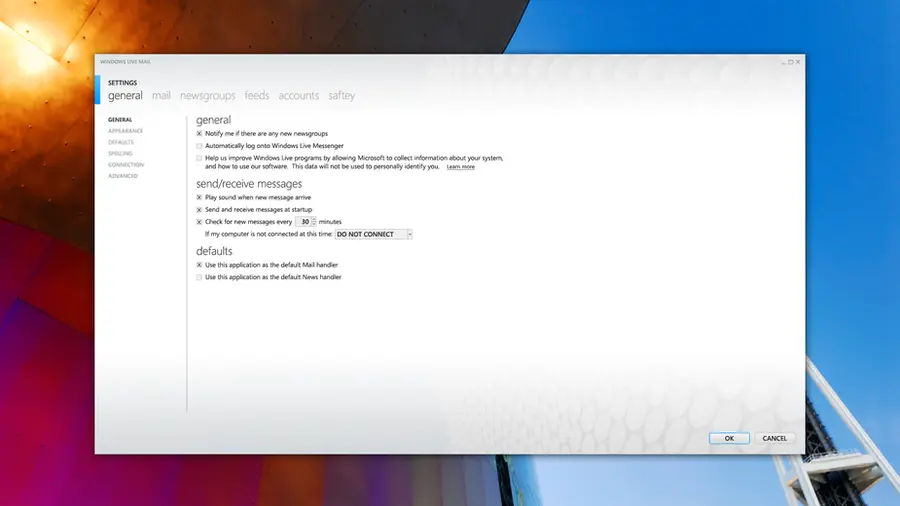Maximize the Windows Live Mail window

790,62
